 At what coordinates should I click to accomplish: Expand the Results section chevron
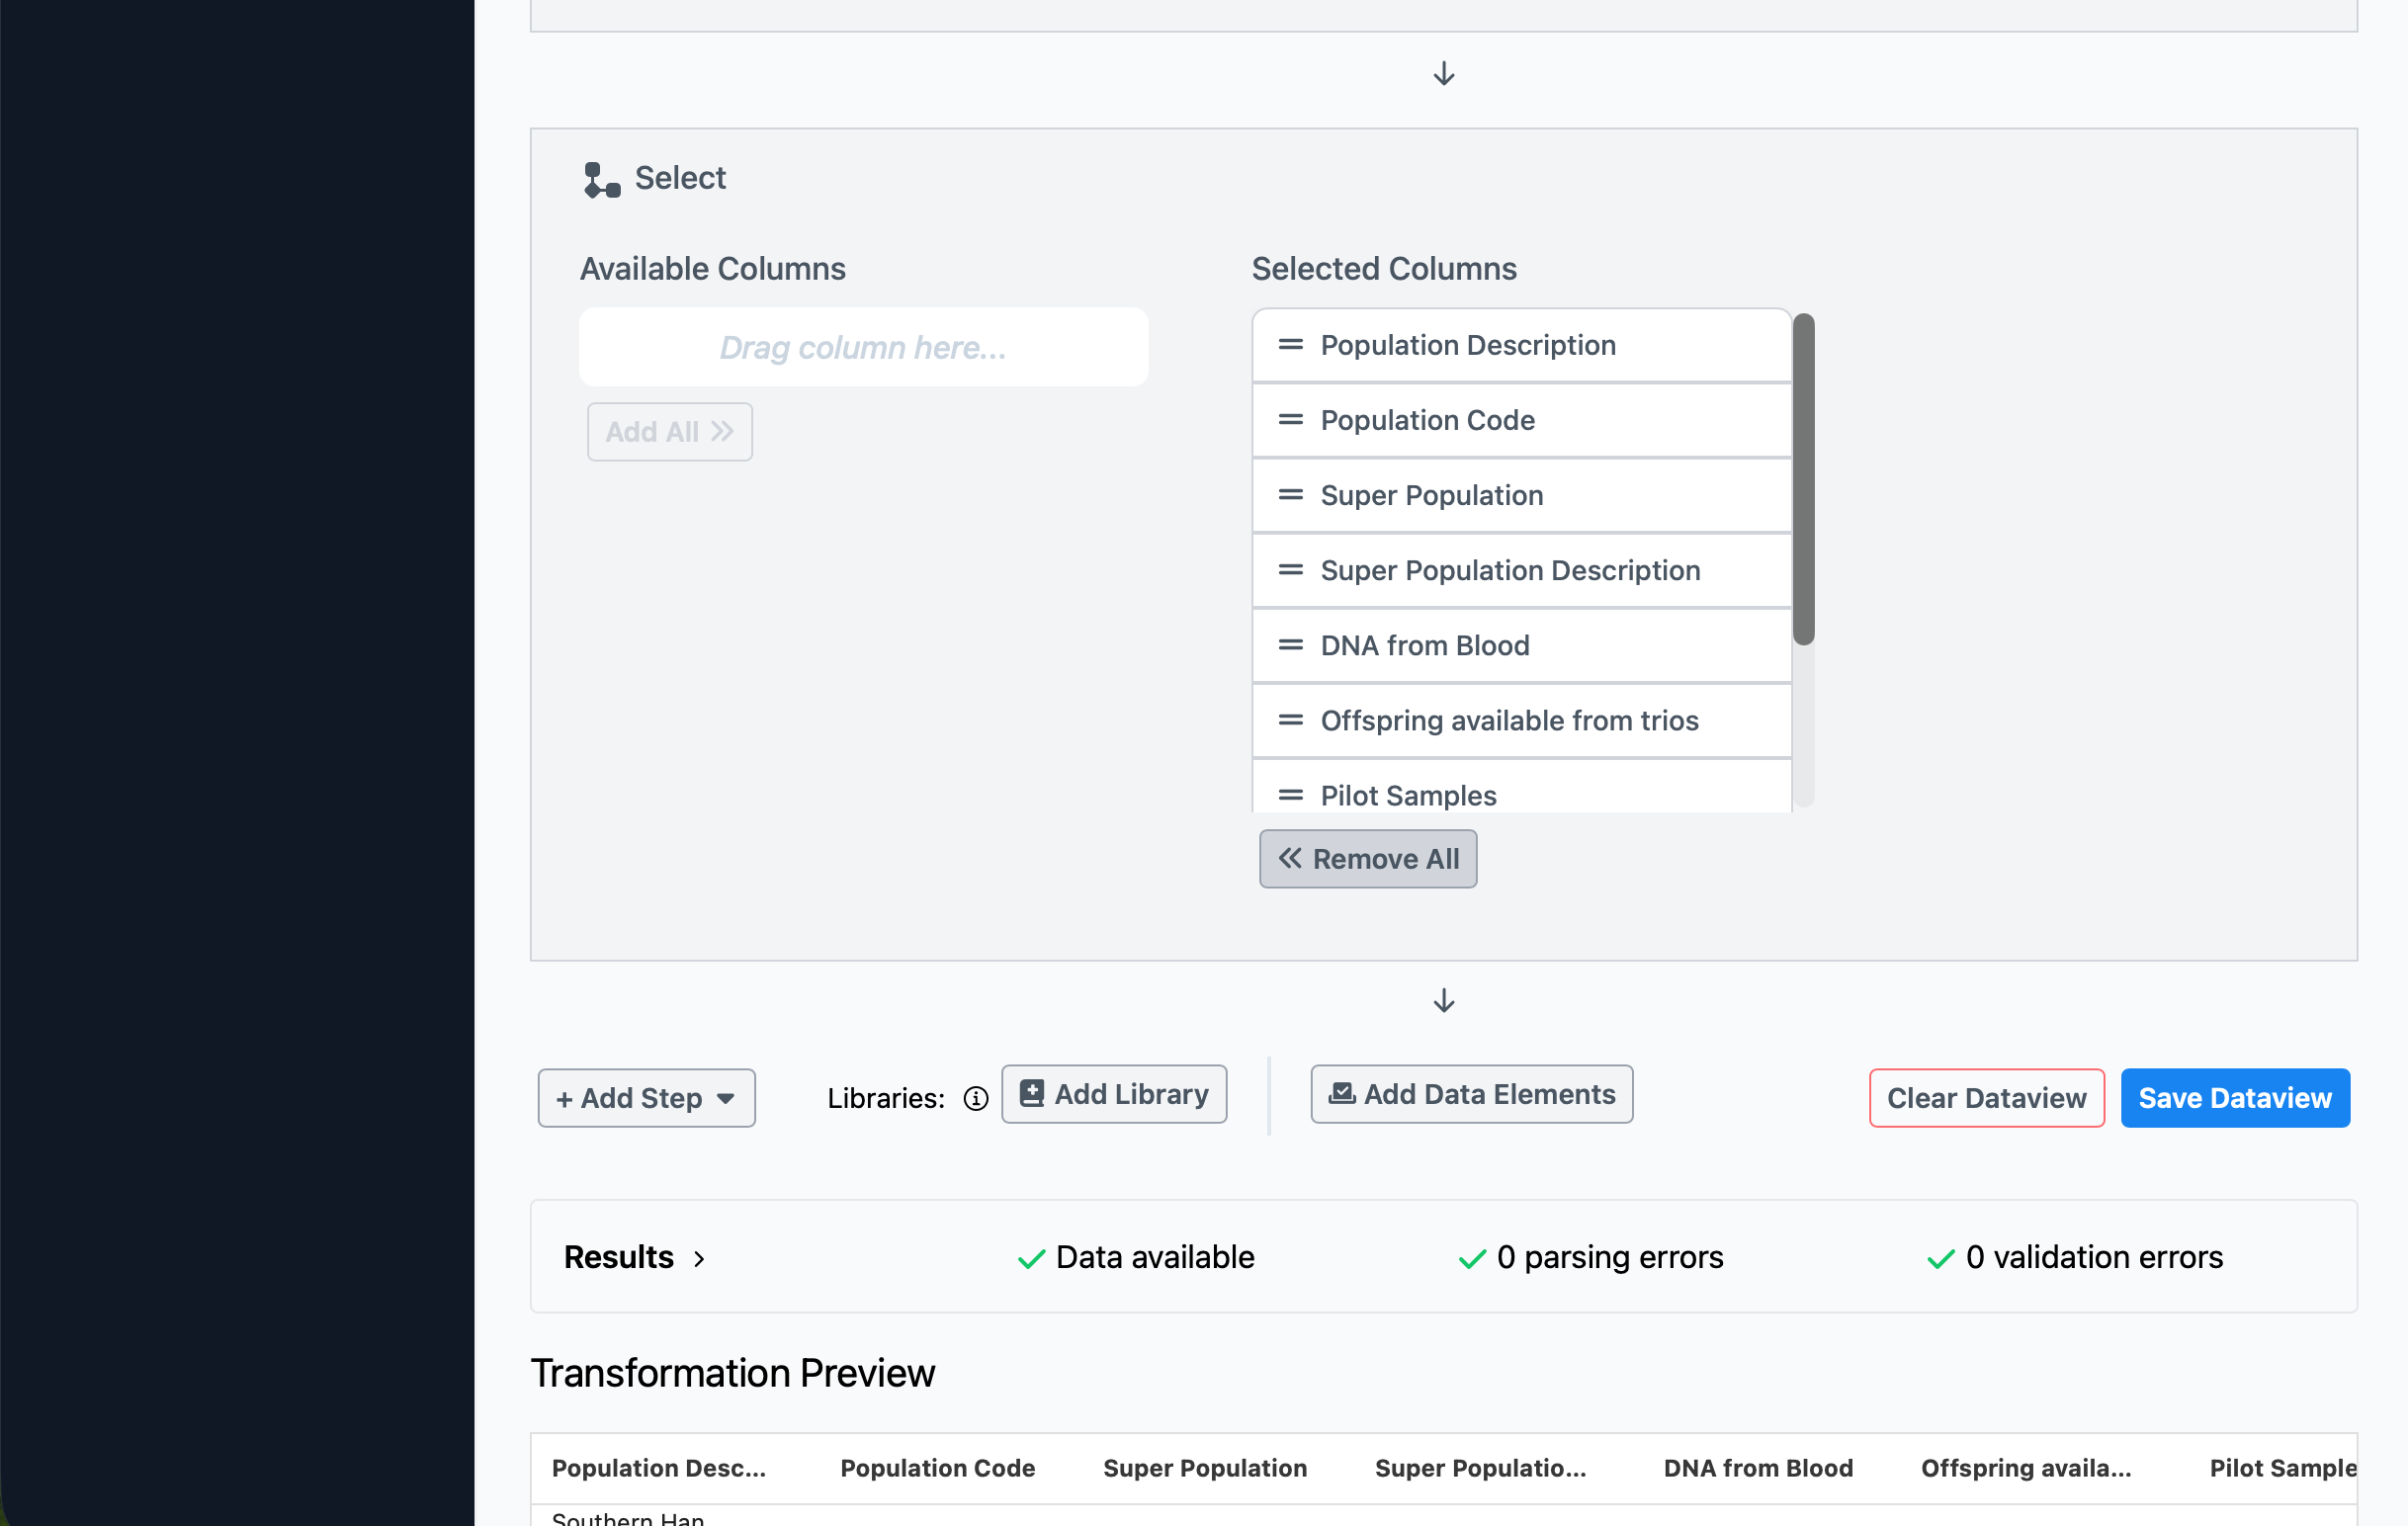point(699,1258)
